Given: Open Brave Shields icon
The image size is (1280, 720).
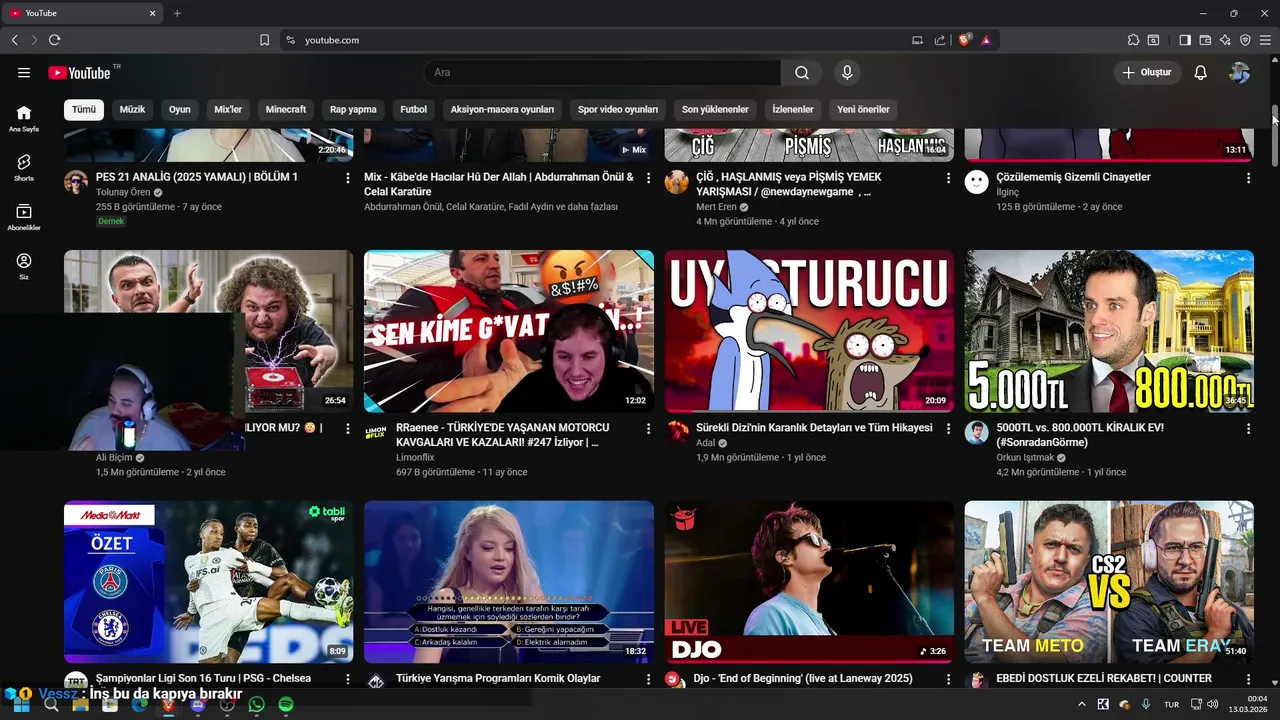Looking at the screenshot, I should [965, 40].
